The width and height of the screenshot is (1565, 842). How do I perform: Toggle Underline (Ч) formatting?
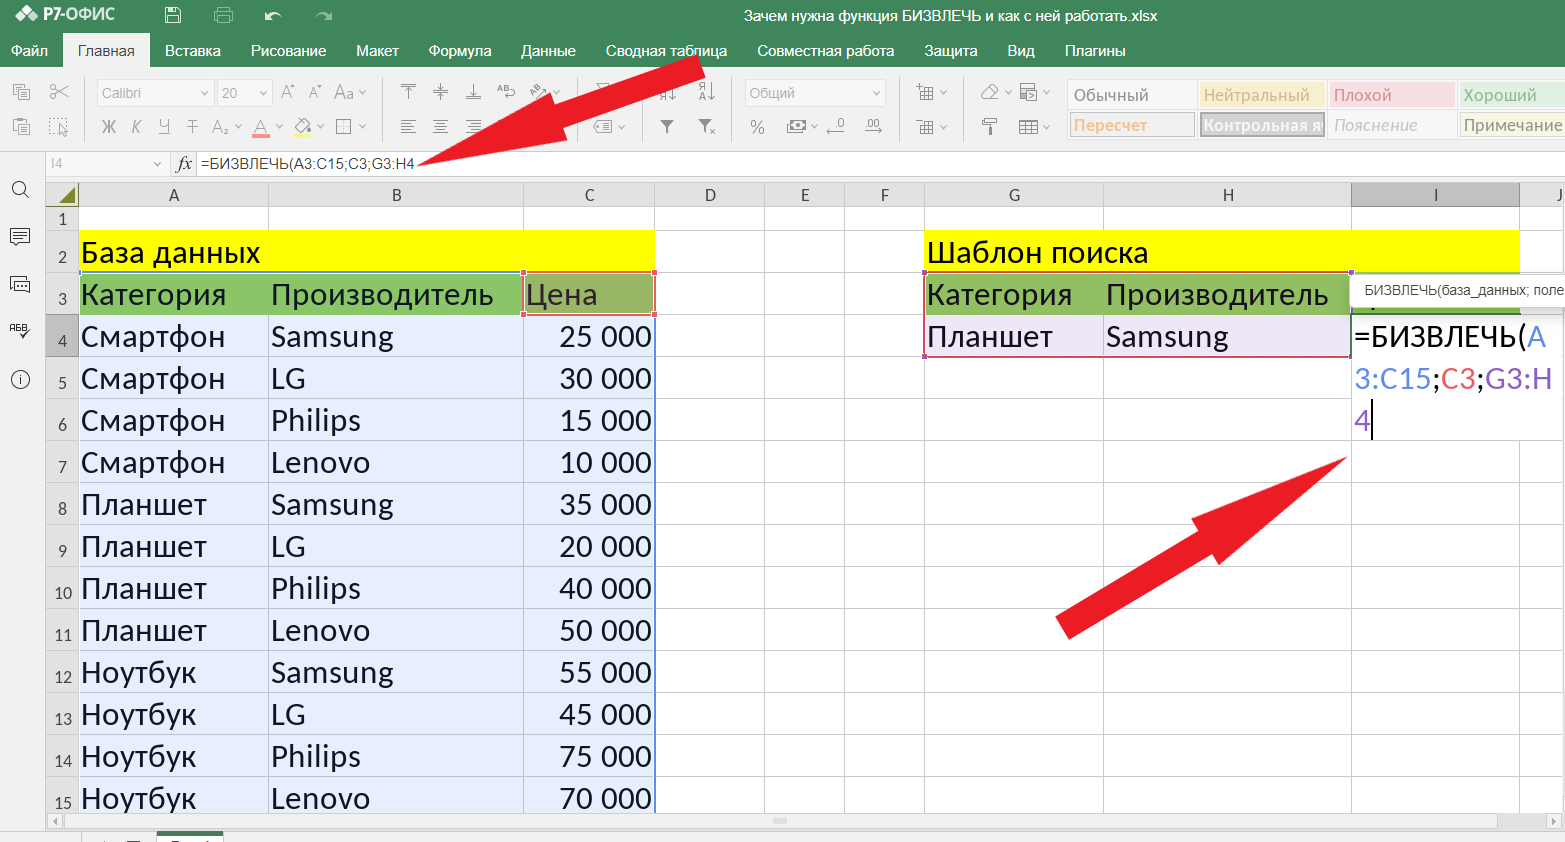164,126
